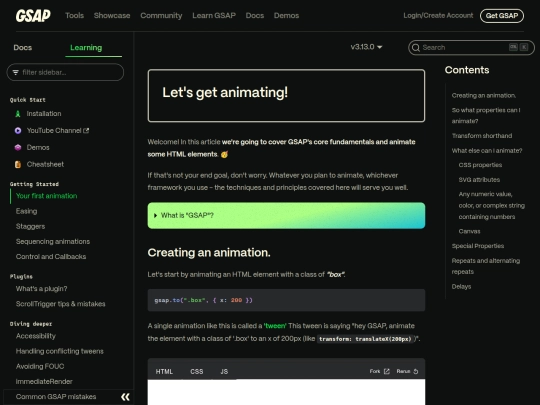
Task: Collapse the sidebar with double chevron
Action: pos(125,397)
